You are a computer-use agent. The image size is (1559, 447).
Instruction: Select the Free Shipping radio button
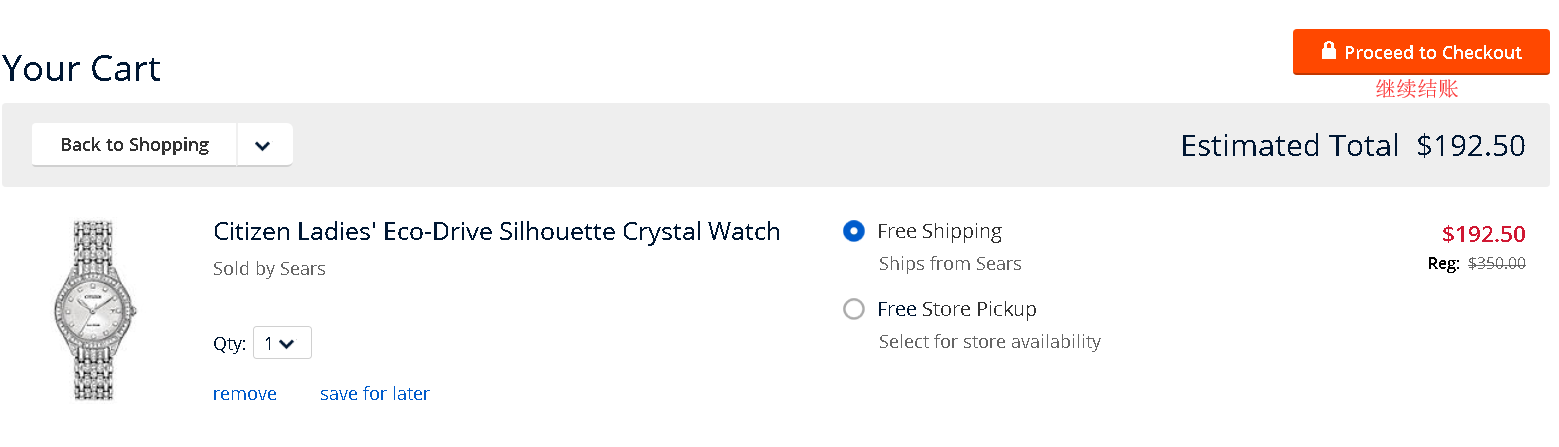[x=853, y=231]
